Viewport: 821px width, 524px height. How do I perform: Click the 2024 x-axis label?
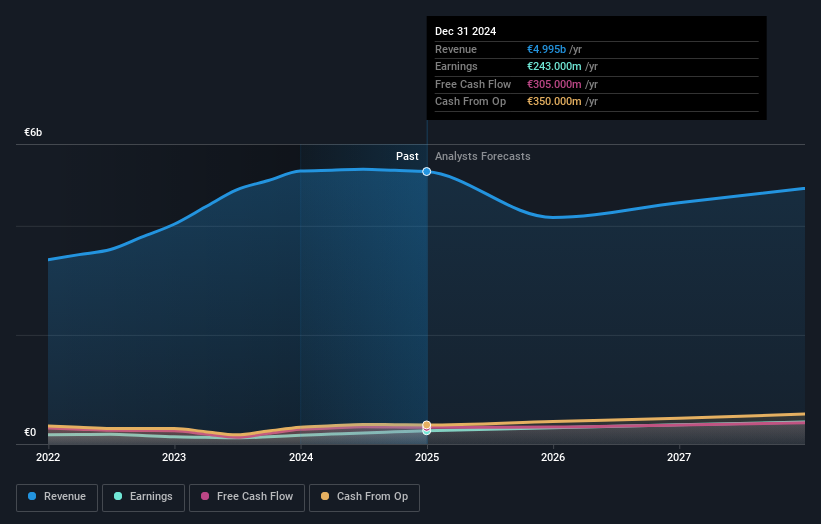pyautogui.click(x=301, y=457)
